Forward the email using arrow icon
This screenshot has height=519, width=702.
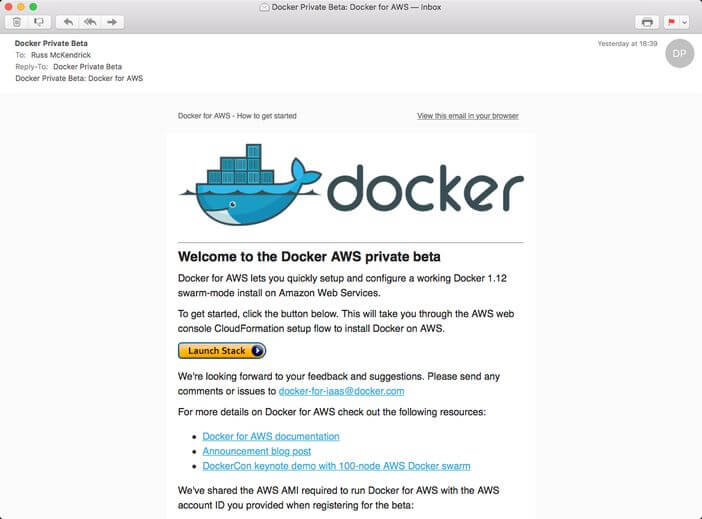[x=112, y=21]
